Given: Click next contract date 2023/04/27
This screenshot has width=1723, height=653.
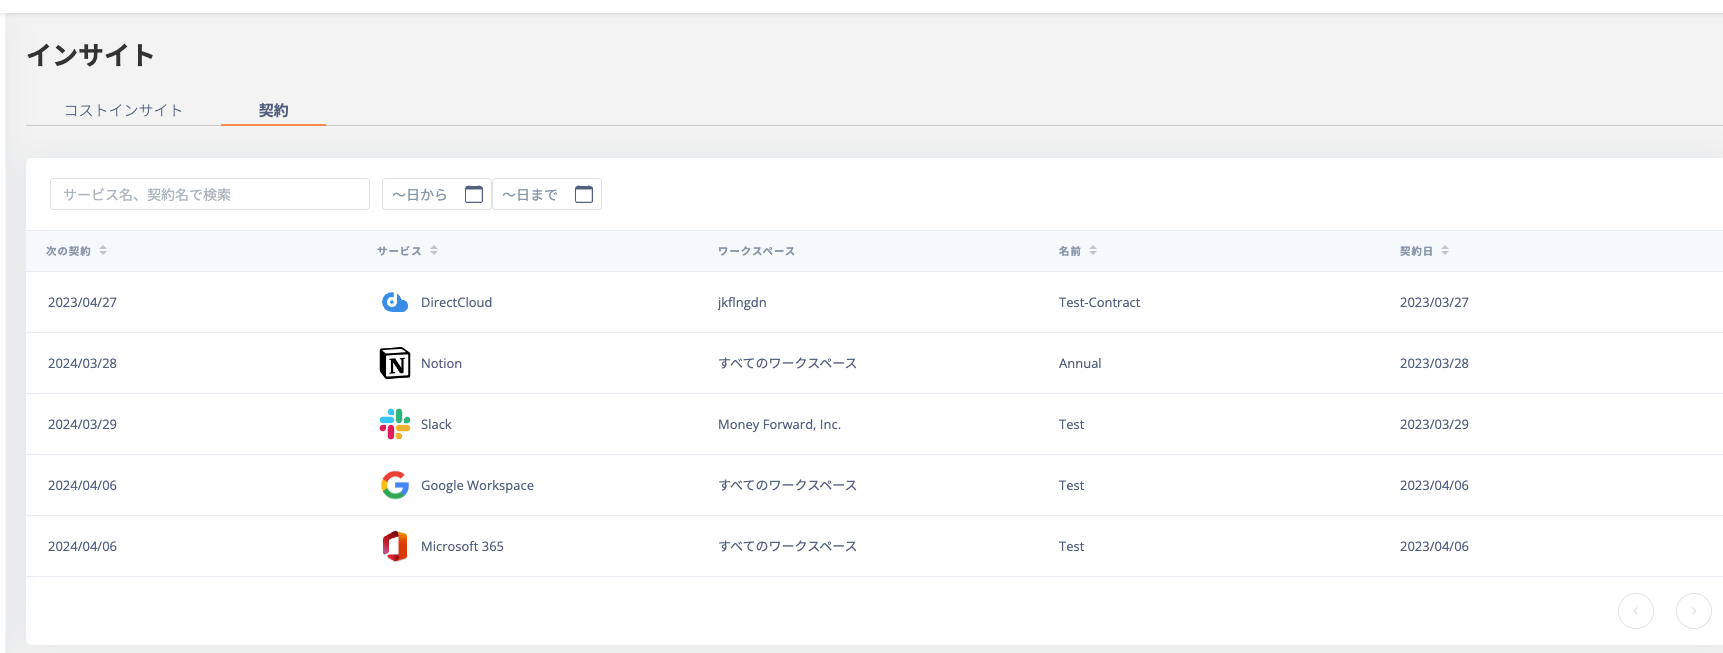Looking at the screenshot, I should [82, 302].
